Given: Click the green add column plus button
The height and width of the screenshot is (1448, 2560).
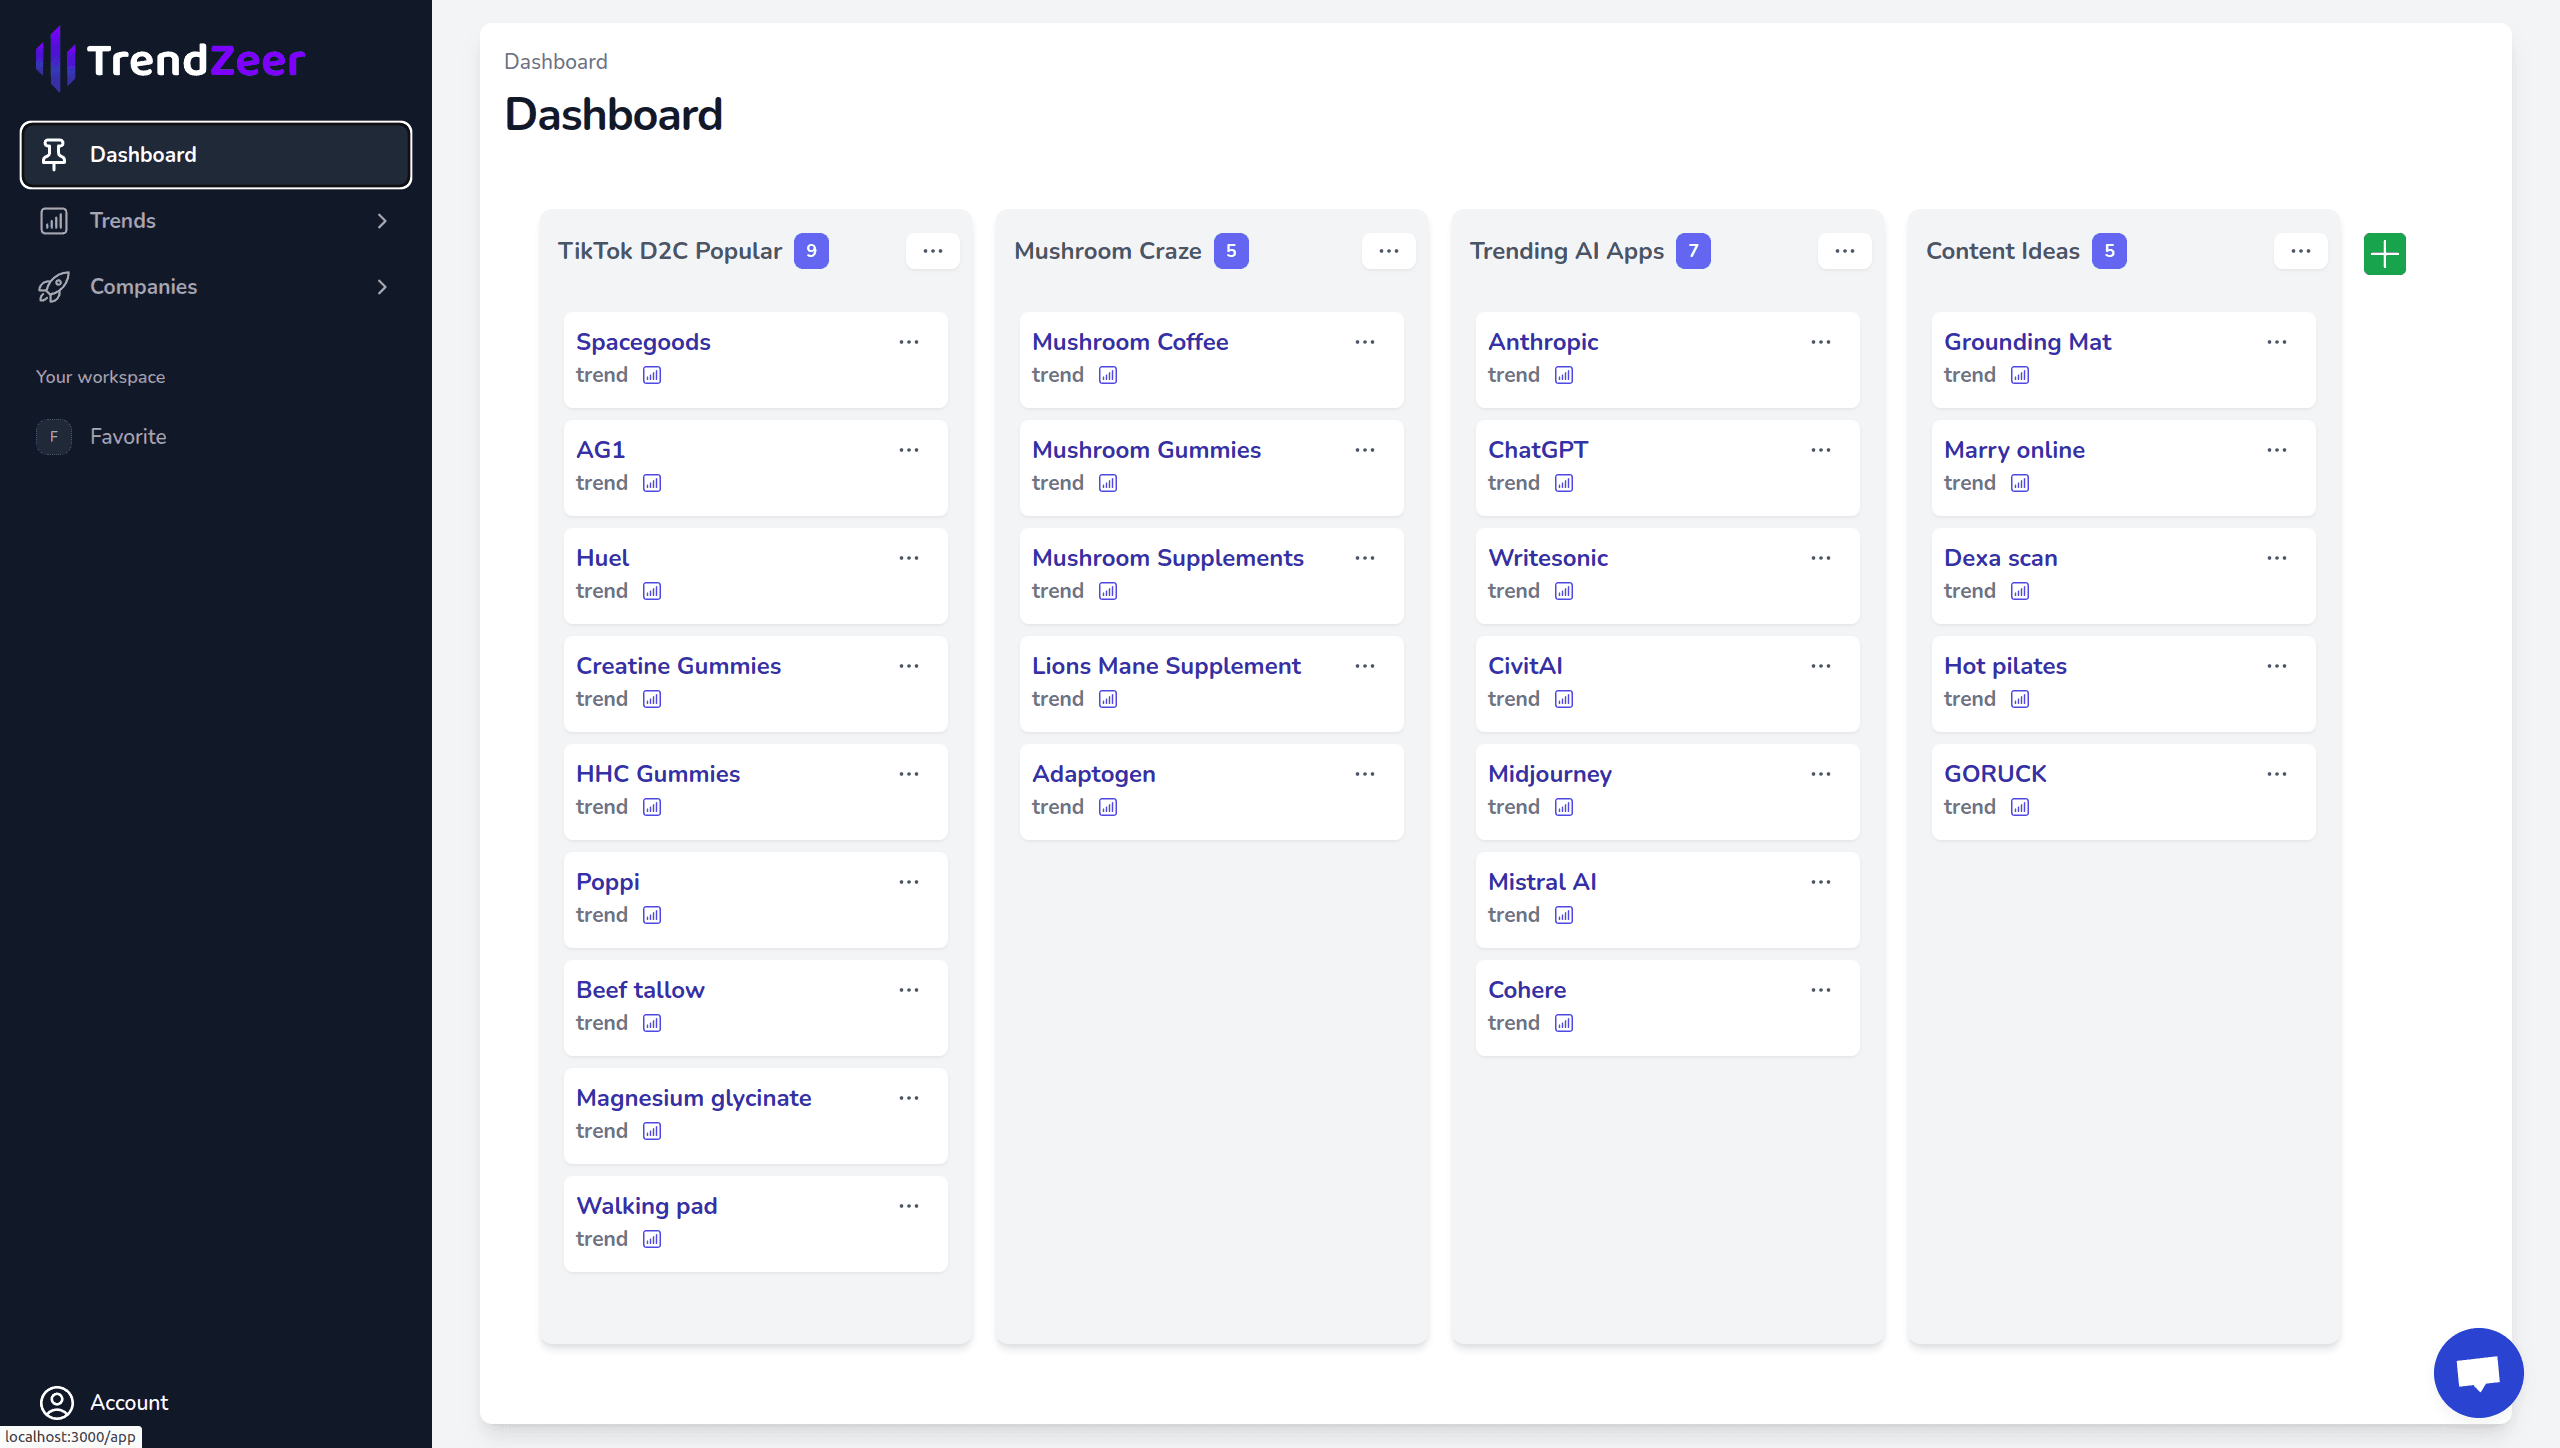Looking at the screenshot, I should (2384, 253).
